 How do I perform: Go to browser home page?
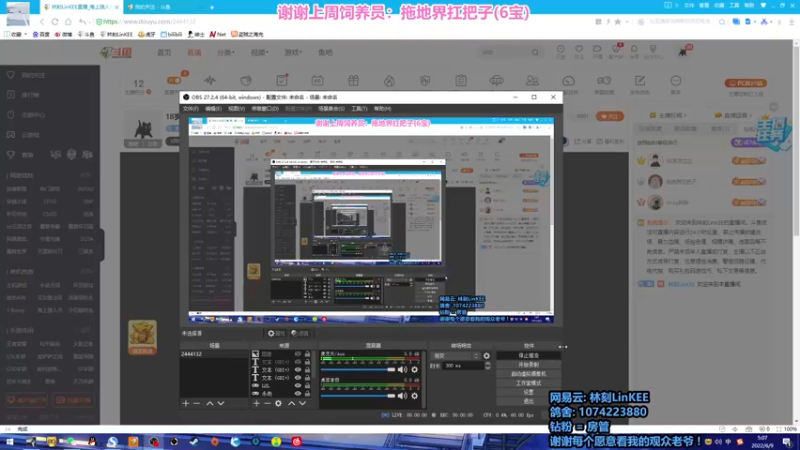click(x=68, y=22)
